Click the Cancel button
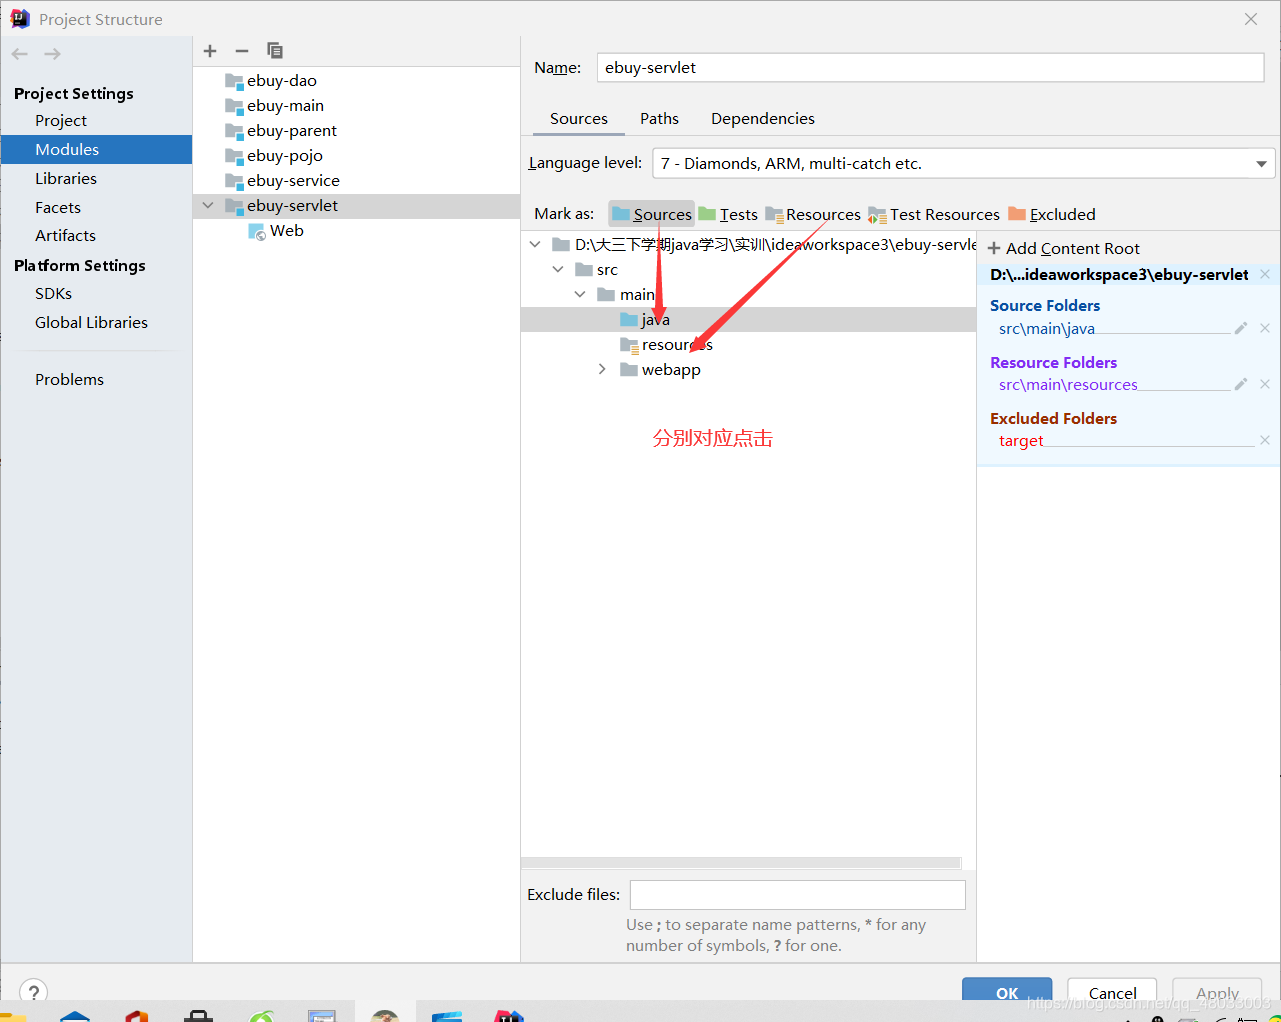Image resolution: width=1281 pixels, height=1022 pixels. [x=1112, y=992]
